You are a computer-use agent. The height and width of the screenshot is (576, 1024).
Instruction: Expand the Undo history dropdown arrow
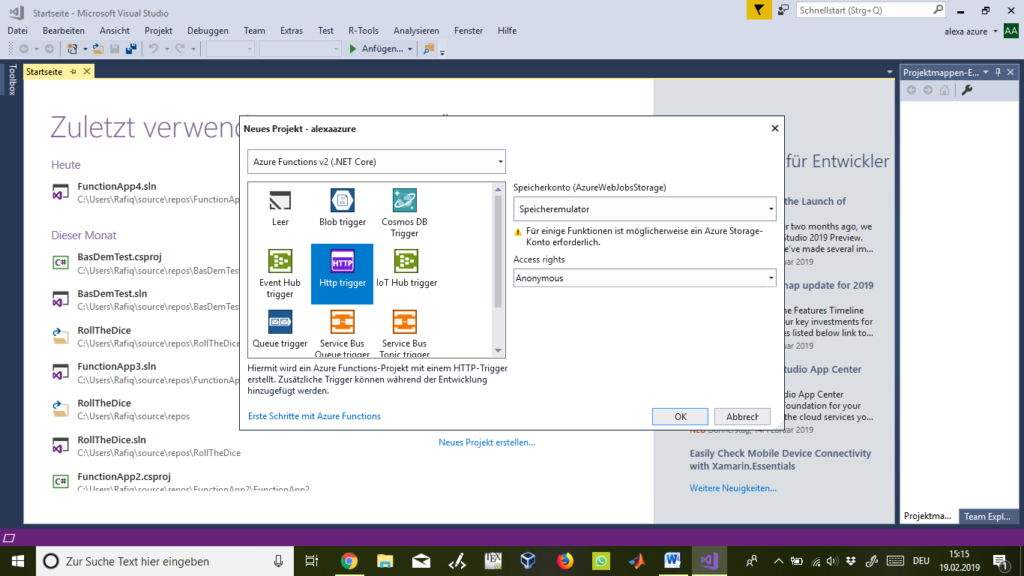[x=167, y=49]
